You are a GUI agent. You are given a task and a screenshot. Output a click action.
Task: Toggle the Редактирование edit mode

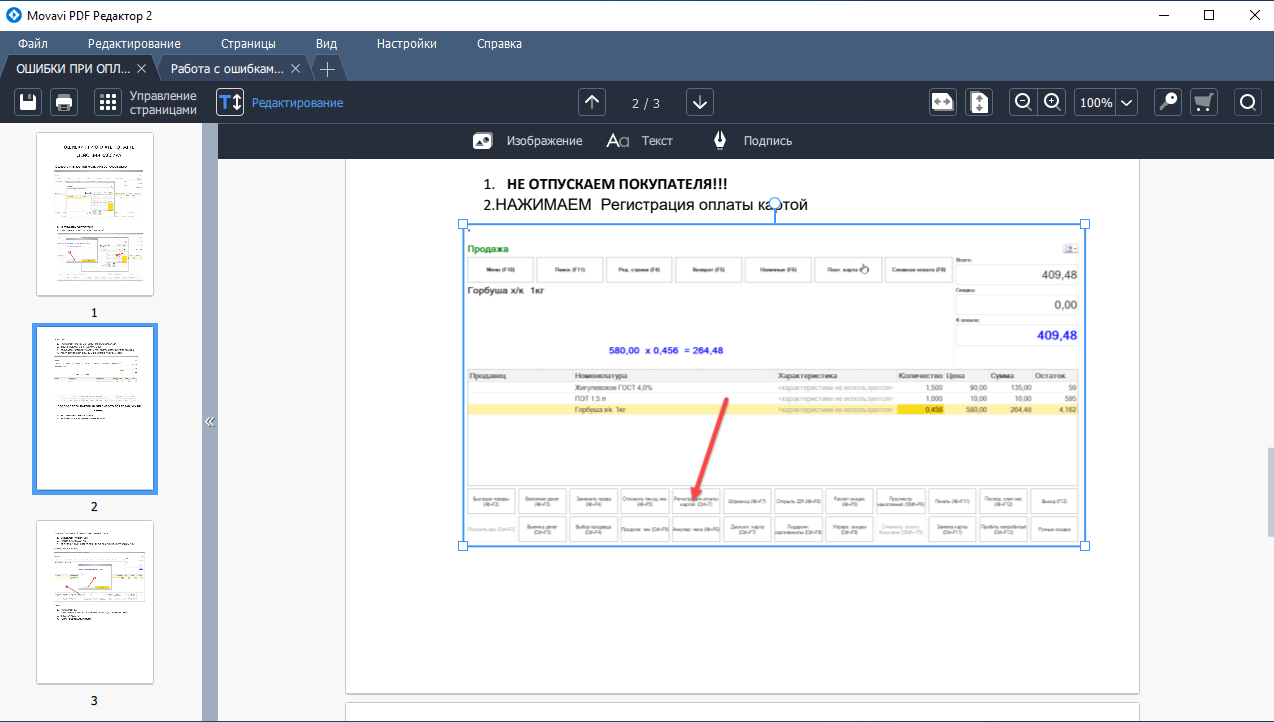[230, 102]
